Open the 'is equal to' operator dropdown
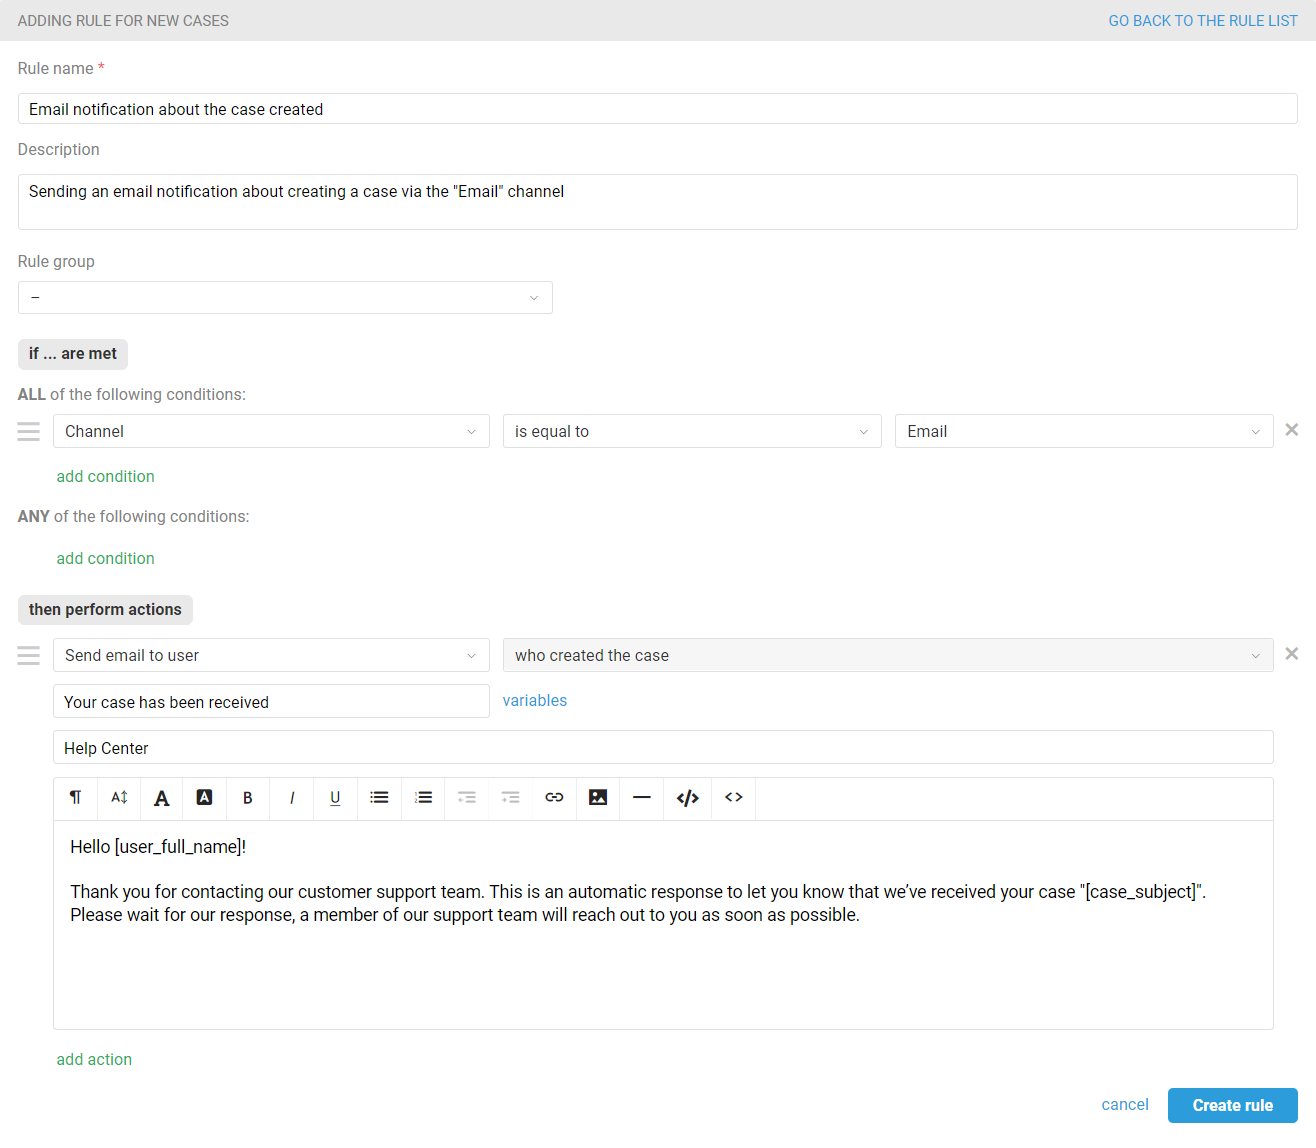1316x1148 pixels. click(x=691, y=432)
